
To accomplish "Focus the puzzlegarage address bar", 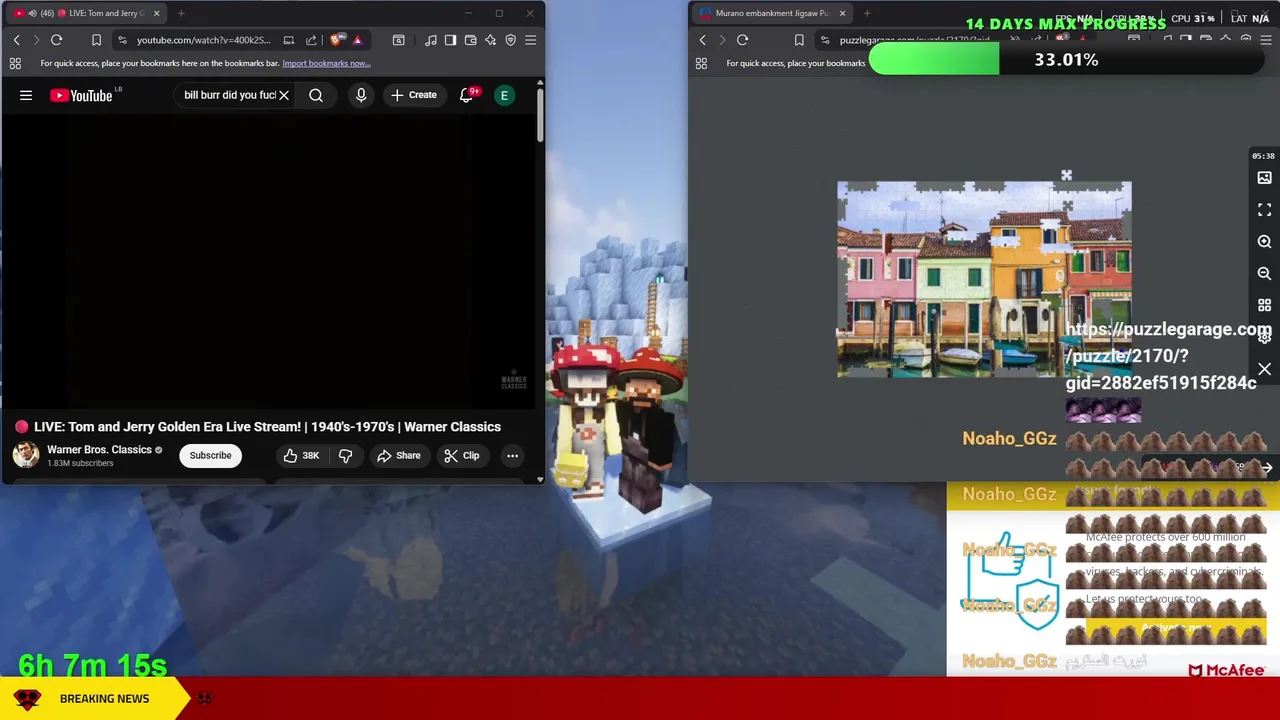I will pos(915,40).
